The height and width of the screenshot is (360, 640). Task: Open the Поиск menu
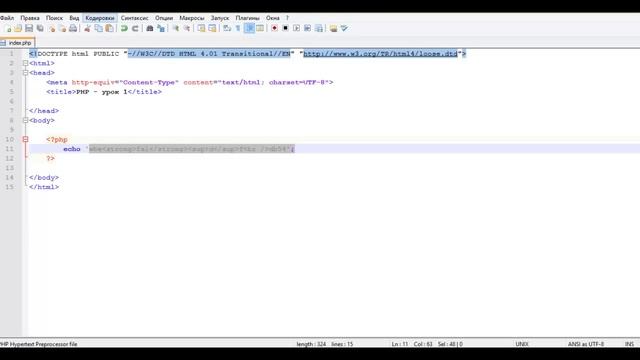pos(54,18)
